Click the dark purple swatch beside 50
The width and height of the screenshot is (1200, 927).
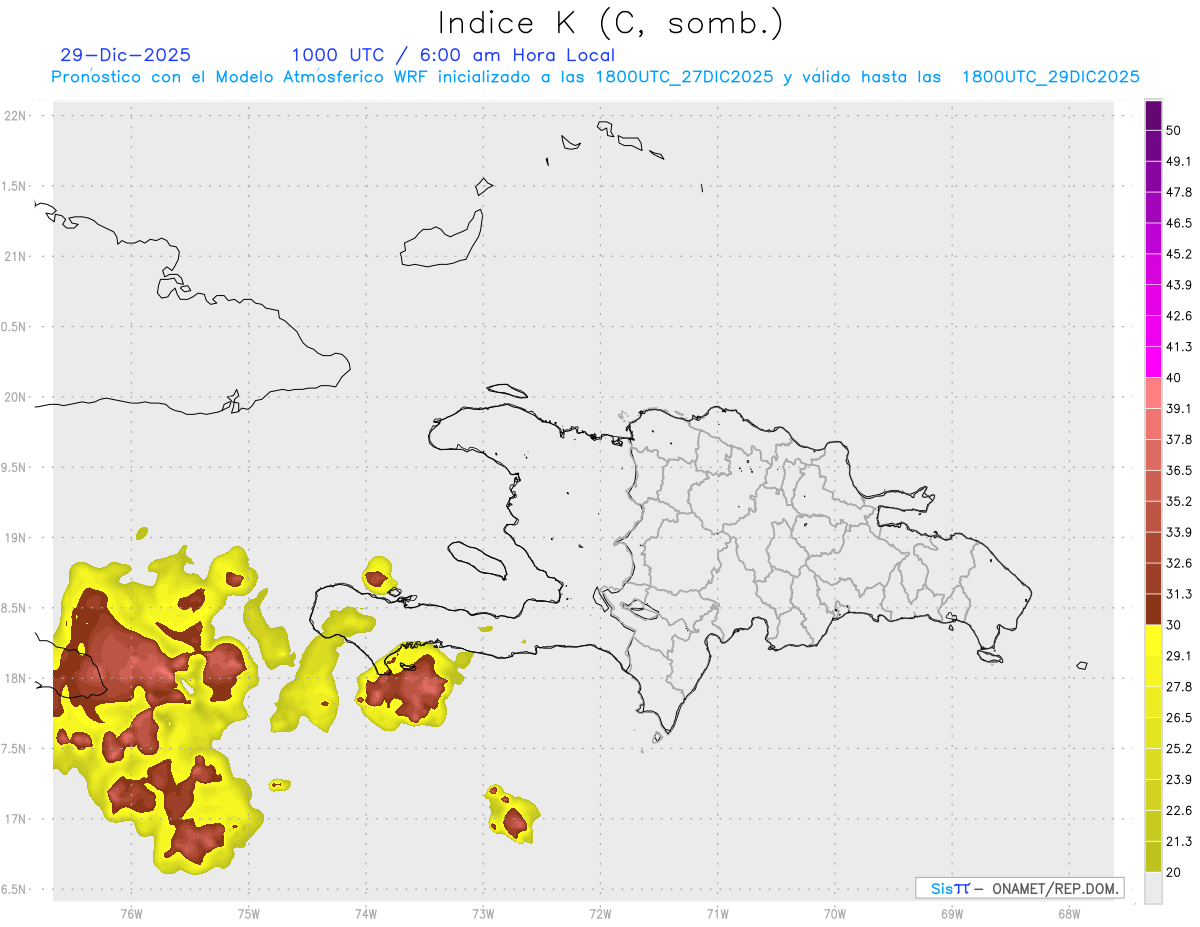pyautogui.click(x=1153, y=116)
